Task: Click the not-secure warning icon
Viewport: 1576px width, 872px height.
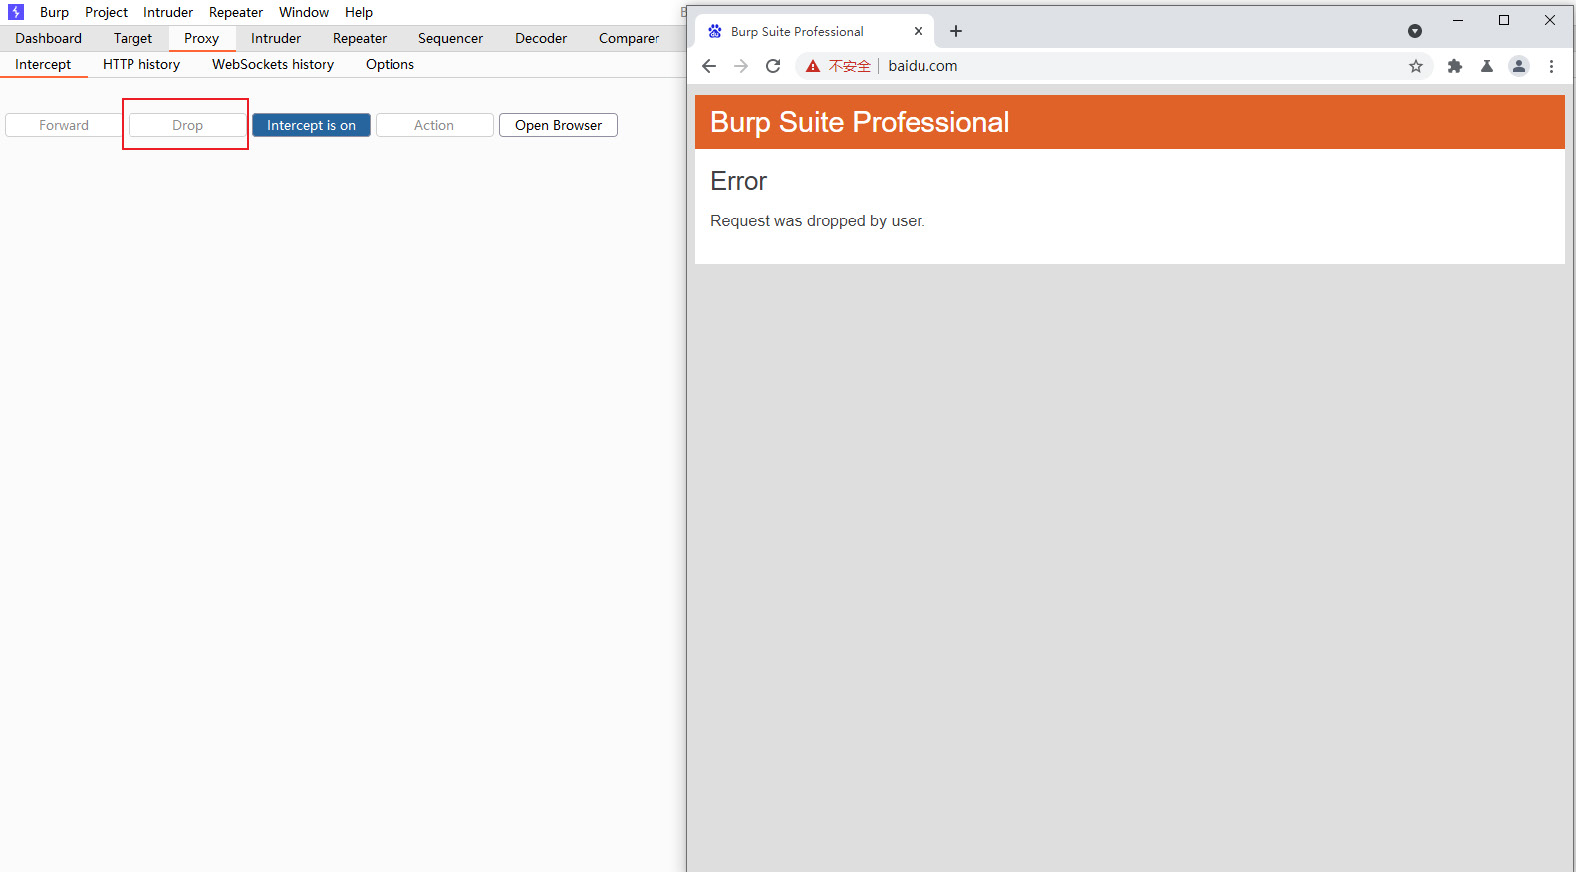Action: tap(813, 66)
